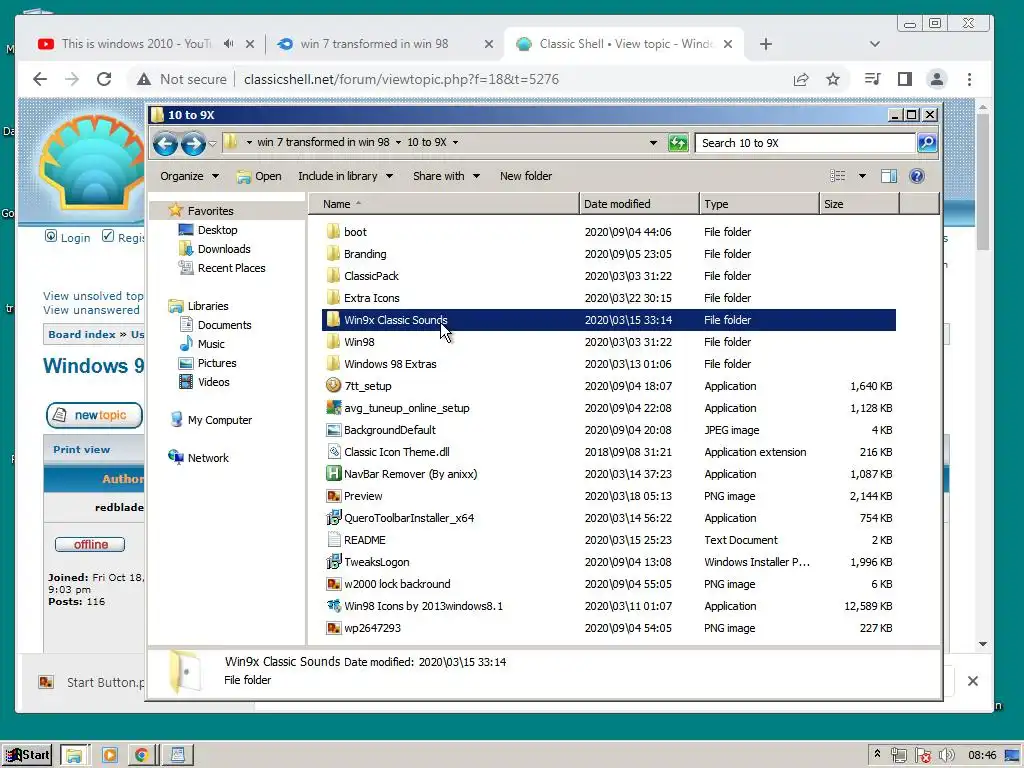Toggle the preview pane icon
The image size is (1024, 768).
click(x=888, y=176)
